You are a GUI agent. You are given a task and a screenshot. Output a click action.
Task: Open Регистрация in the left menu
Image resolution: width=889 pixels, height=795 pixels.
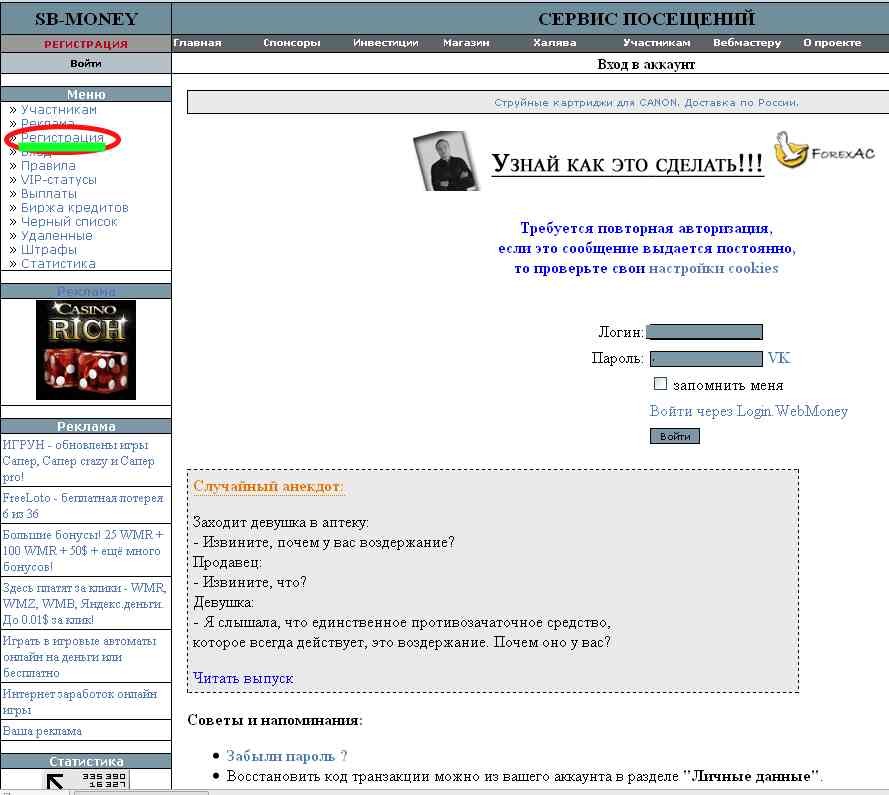click(x=62, y=138)
